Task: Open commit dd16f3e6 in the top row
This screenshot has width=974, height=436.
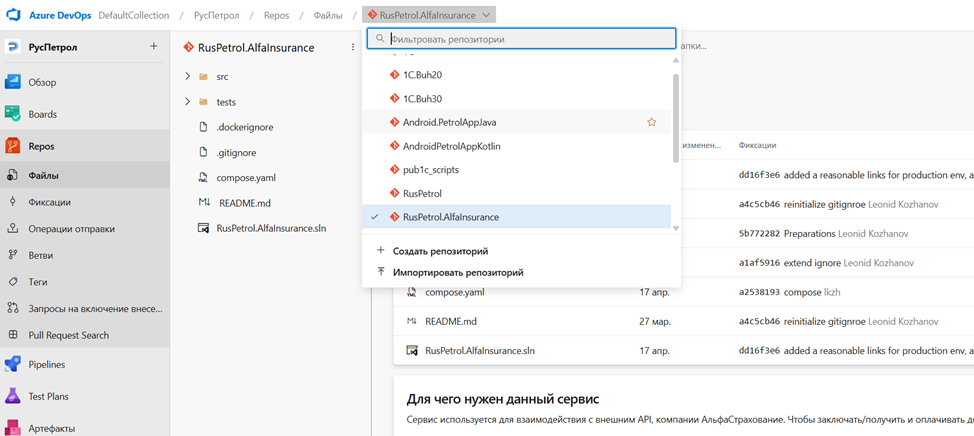Action: click(x=759, y=176)
